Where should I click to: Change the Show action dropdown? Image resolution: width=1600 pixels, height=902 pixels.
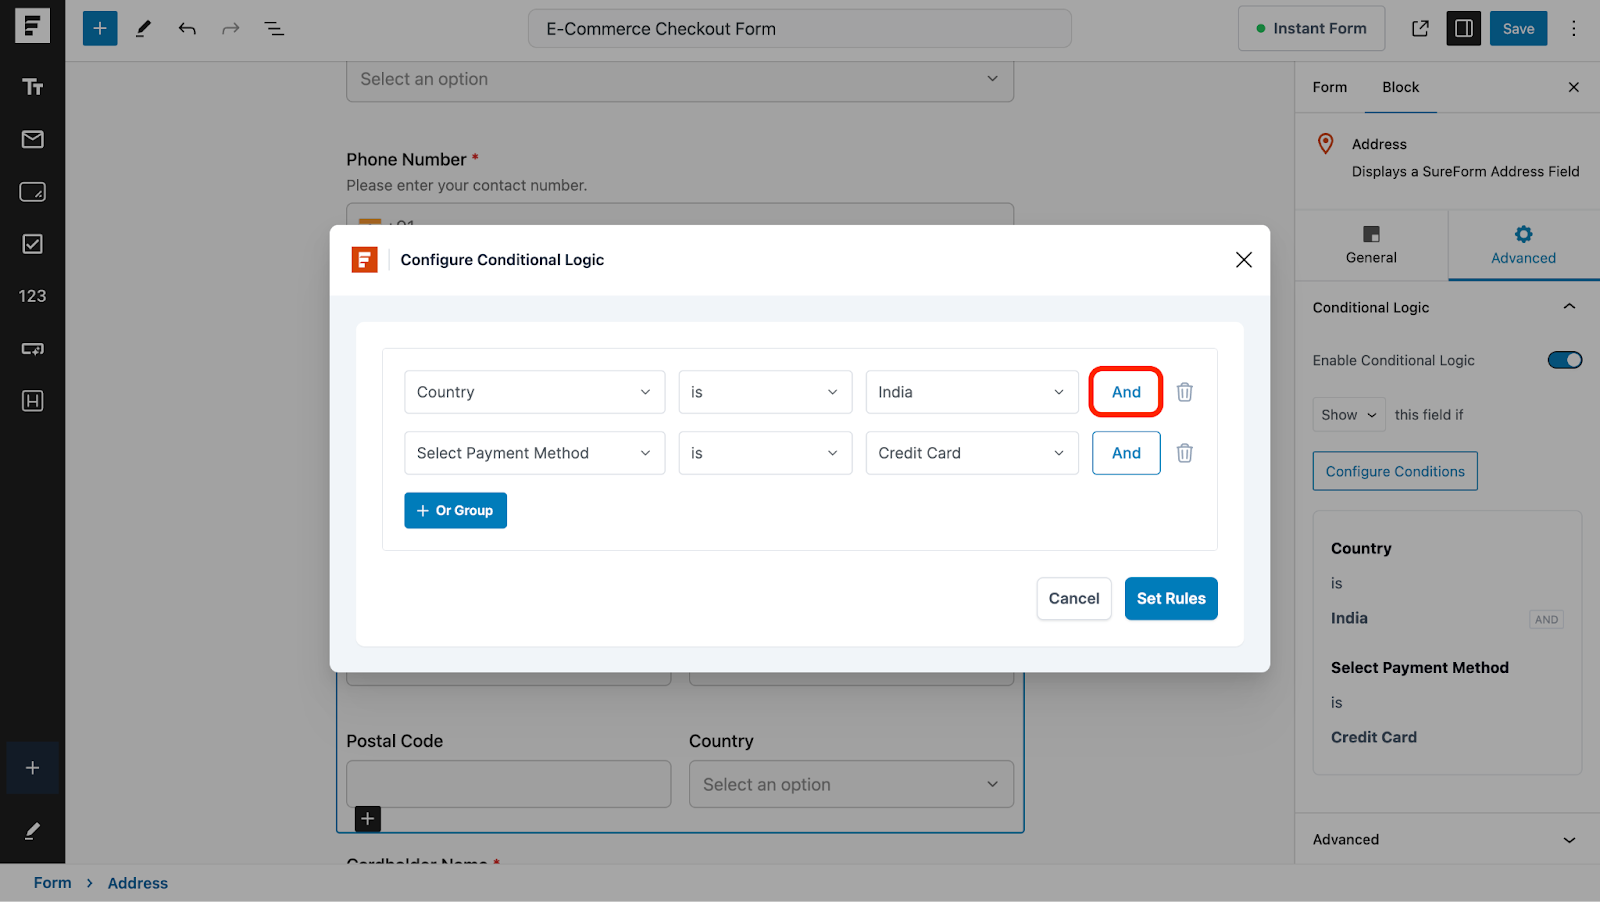(x=1348, y=415)
